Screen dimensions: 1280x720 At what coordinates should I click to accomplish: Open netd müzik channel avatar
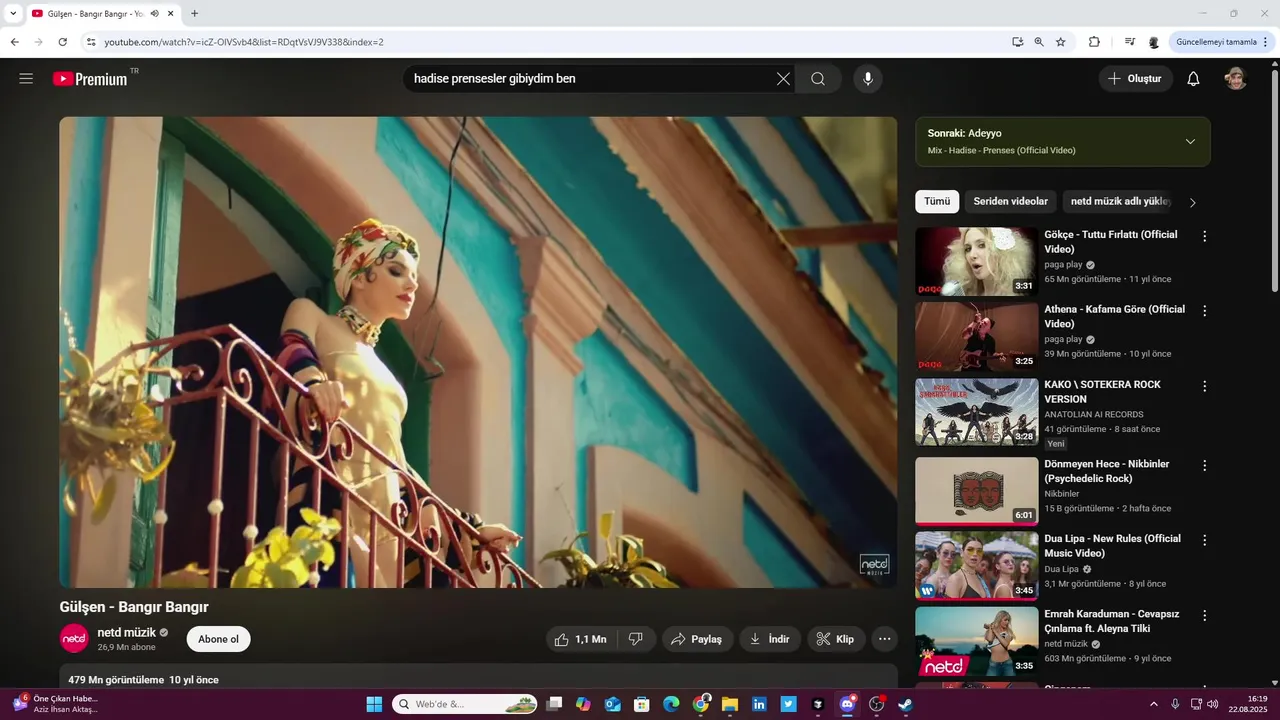[74, 639]
